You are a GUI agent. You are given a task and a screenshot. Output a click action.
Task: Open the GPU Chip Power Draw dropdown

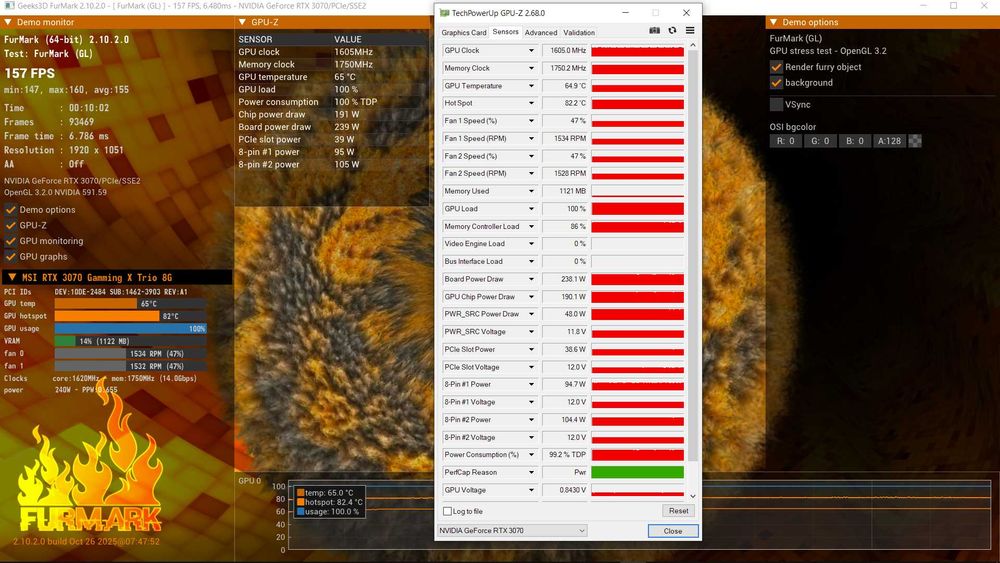(531, 296)
